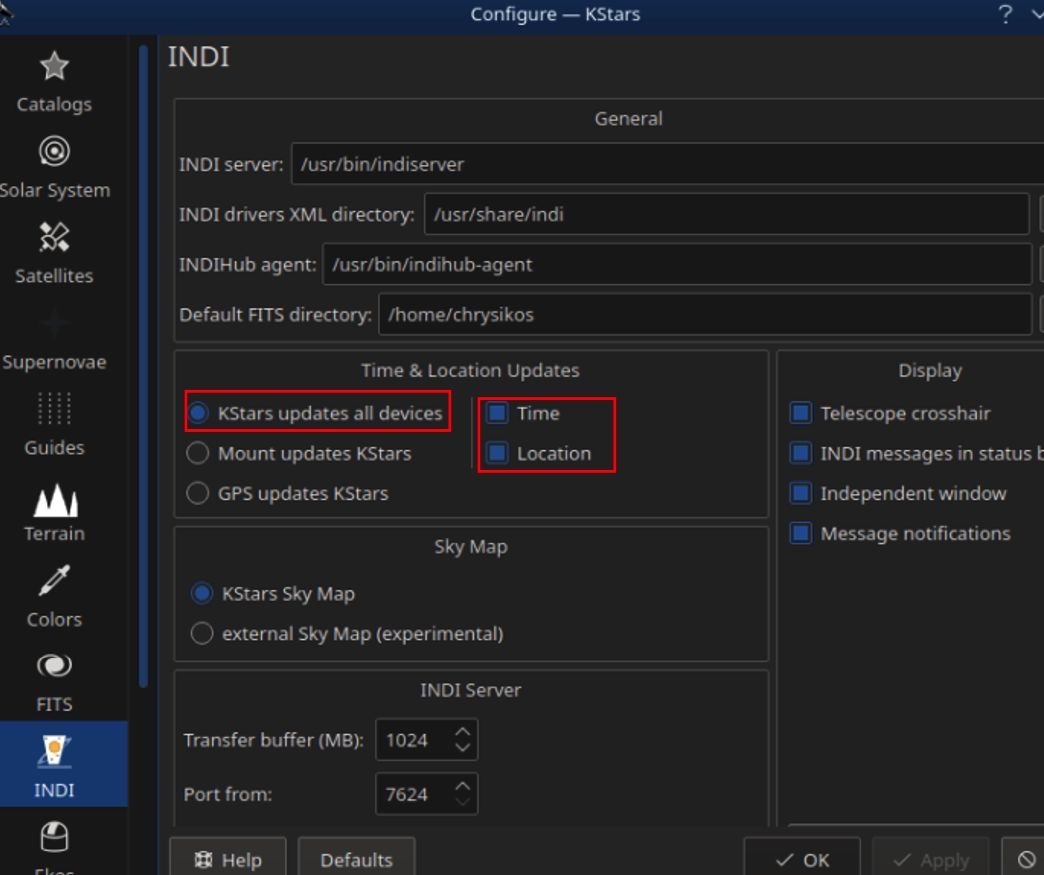This screenshot has width=1044, height=875.
Task: Select the FITS sidebar icon
Action: [x=54, y=683]
